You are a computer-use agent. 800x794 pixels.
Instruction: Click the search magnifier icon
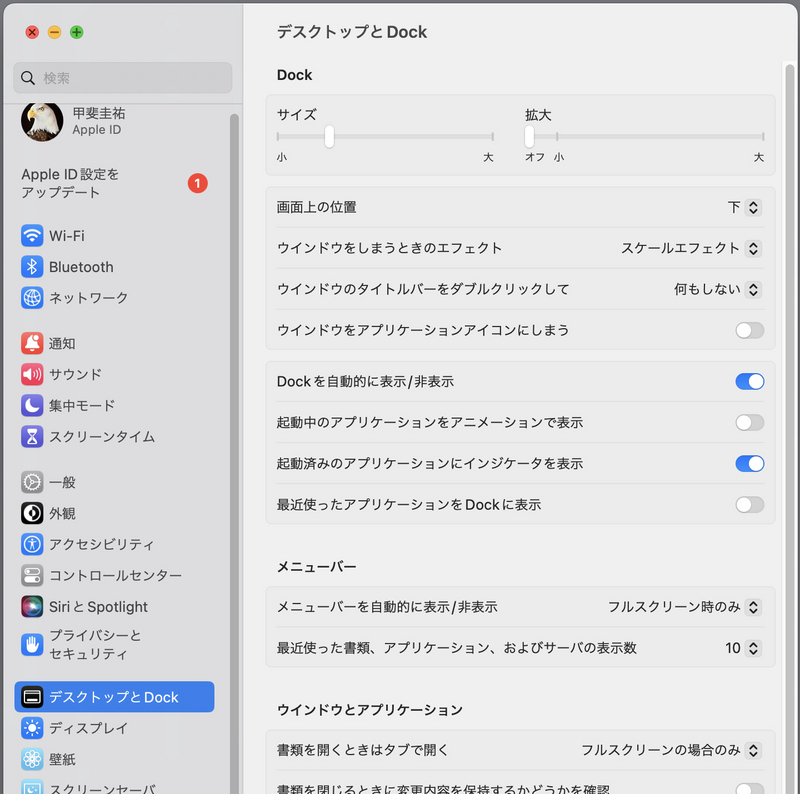(x=28, y=78)
